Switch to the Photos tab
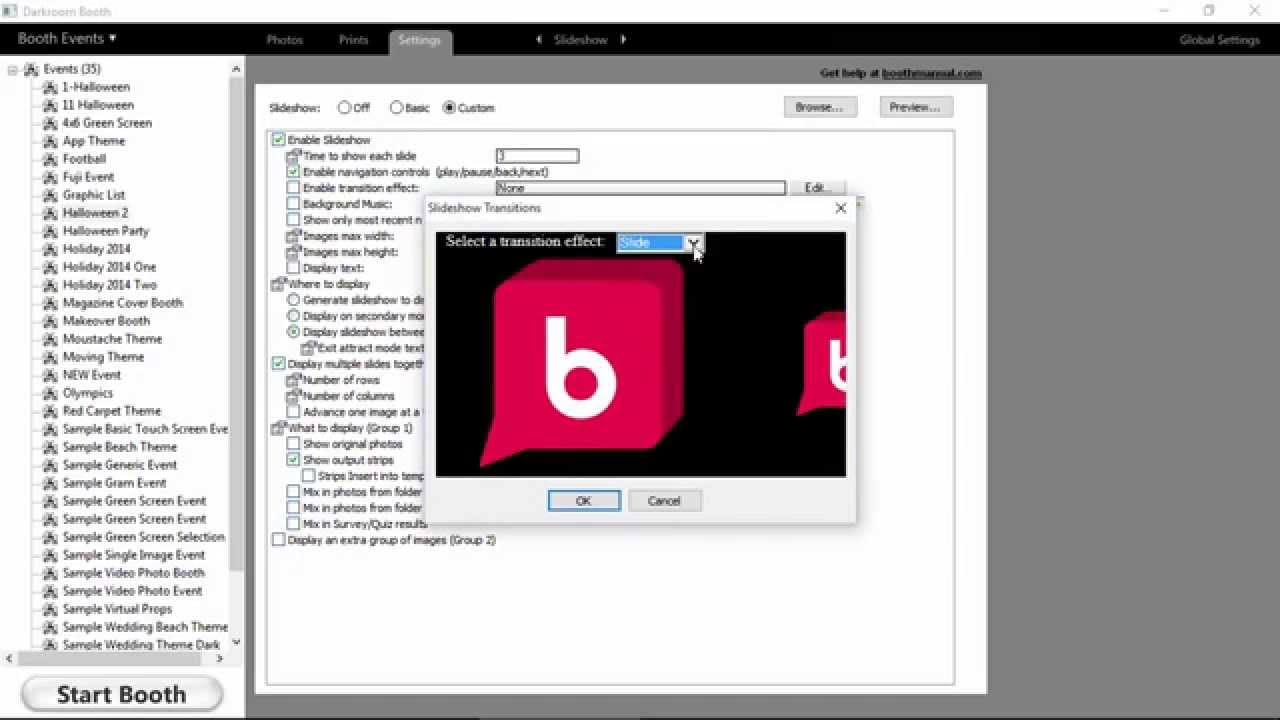 (284, 40)
